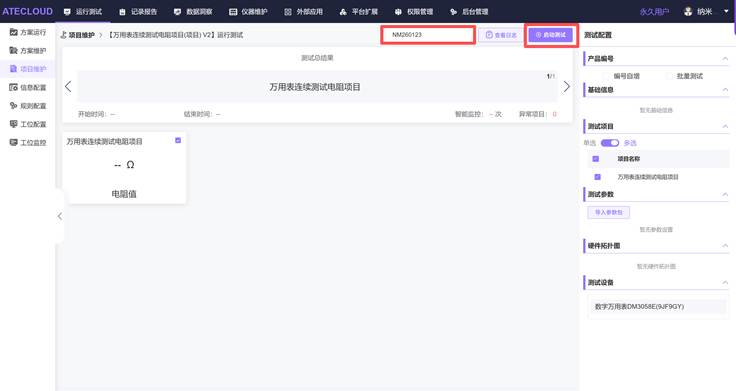Click the 结束时间 label
736x391 pixels.
(198, 114)
